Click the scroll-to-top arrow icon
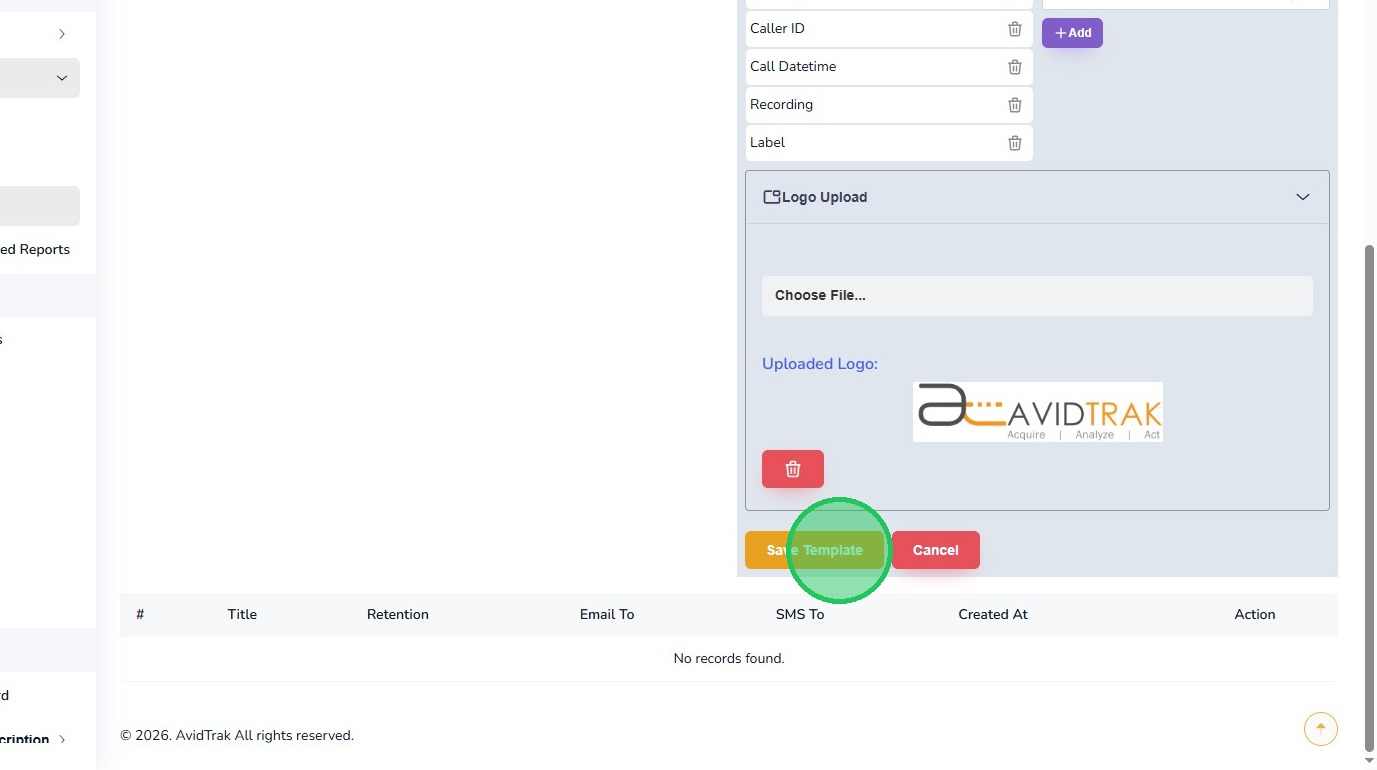This screenshot has height=770, width=1377. click(x=1321, y=728)
